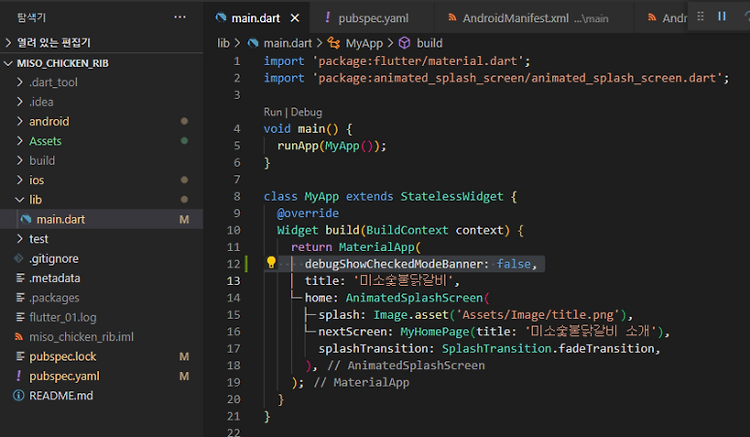Screen dimensions: 750x437
Task: Click the modified dot on android folder
Action: click(x=184, y=121)
